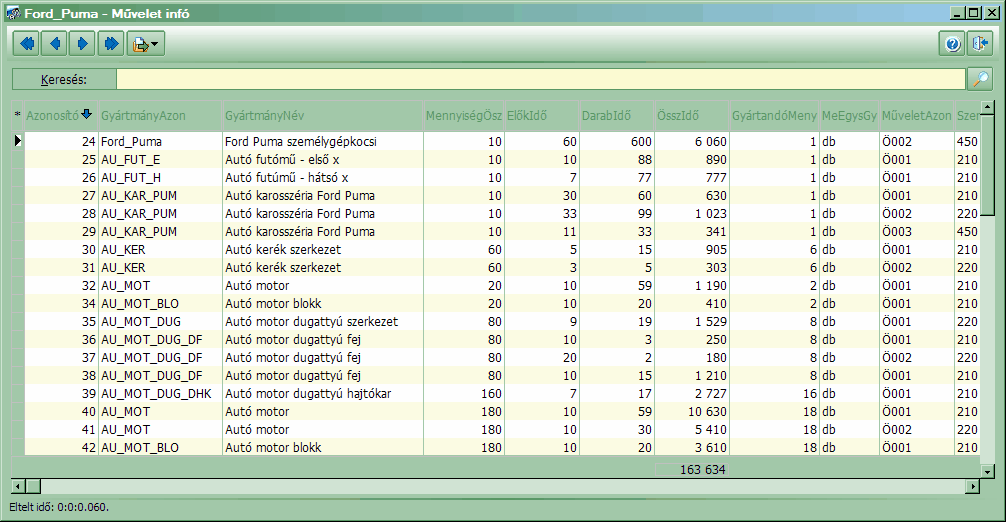
Task: Select row 32 AU_MOT cell
Action: pyautogui.click(x=160, y=285)
